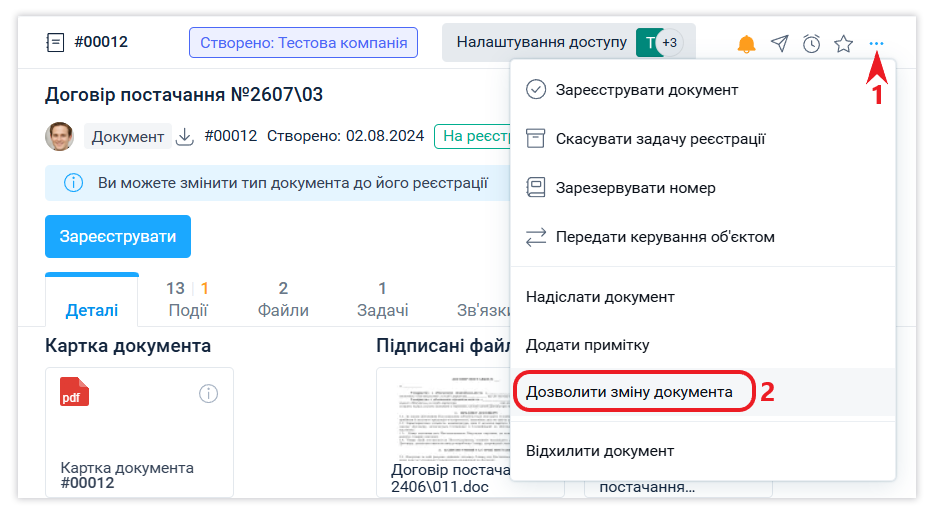
Task: Switch to the Файли tab
Action: (283, 299)
